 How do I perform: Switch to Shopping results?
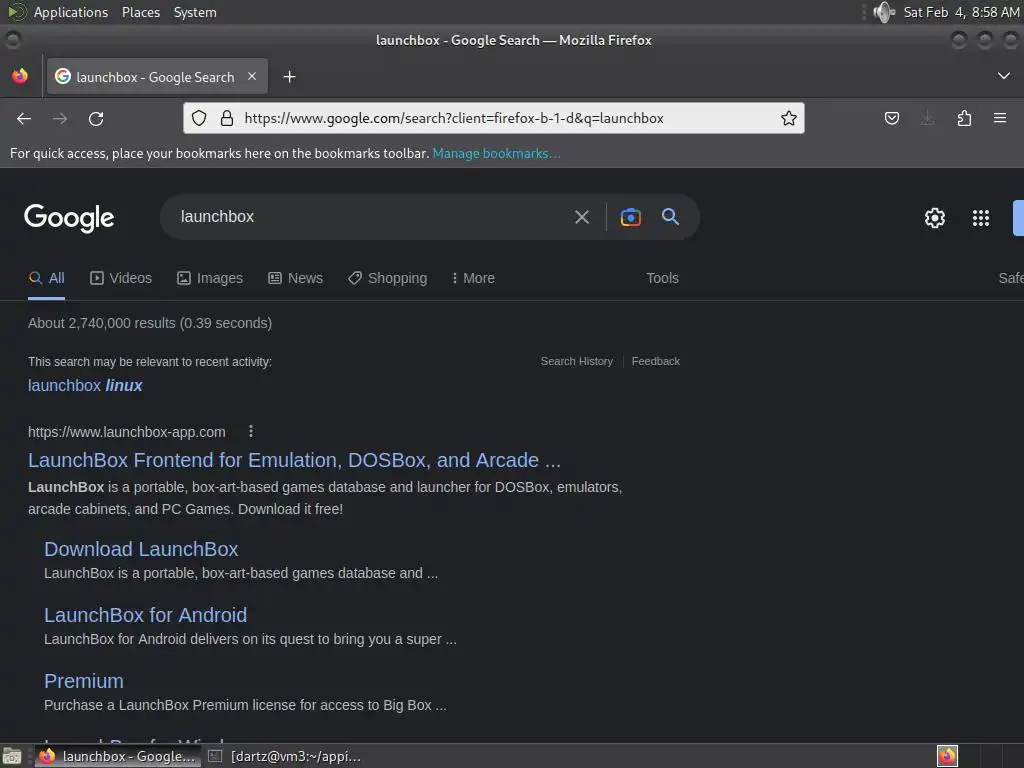[387, 278]
